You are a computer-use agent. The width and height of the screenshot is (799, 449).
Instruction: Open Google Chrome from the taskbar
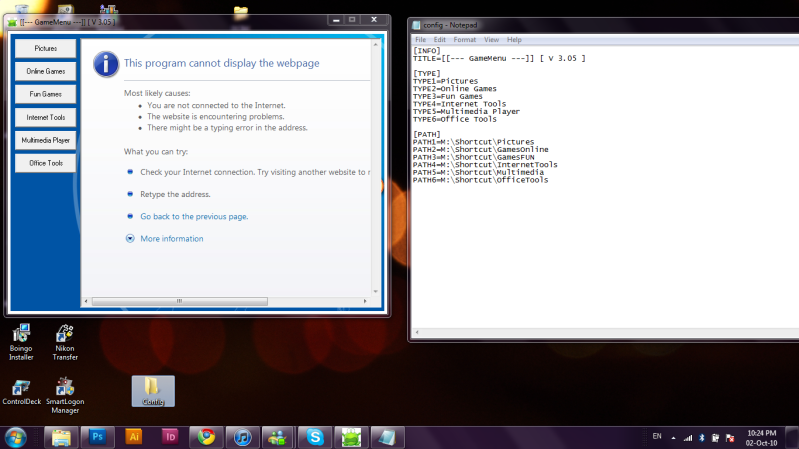point(206,437)
